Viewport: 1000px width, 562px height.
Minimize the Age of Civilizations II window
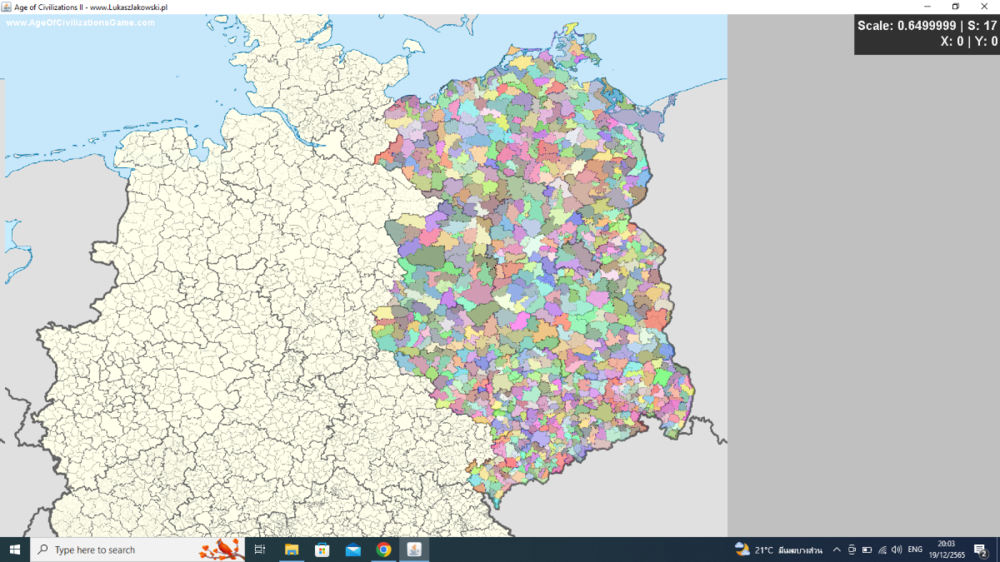927,6
